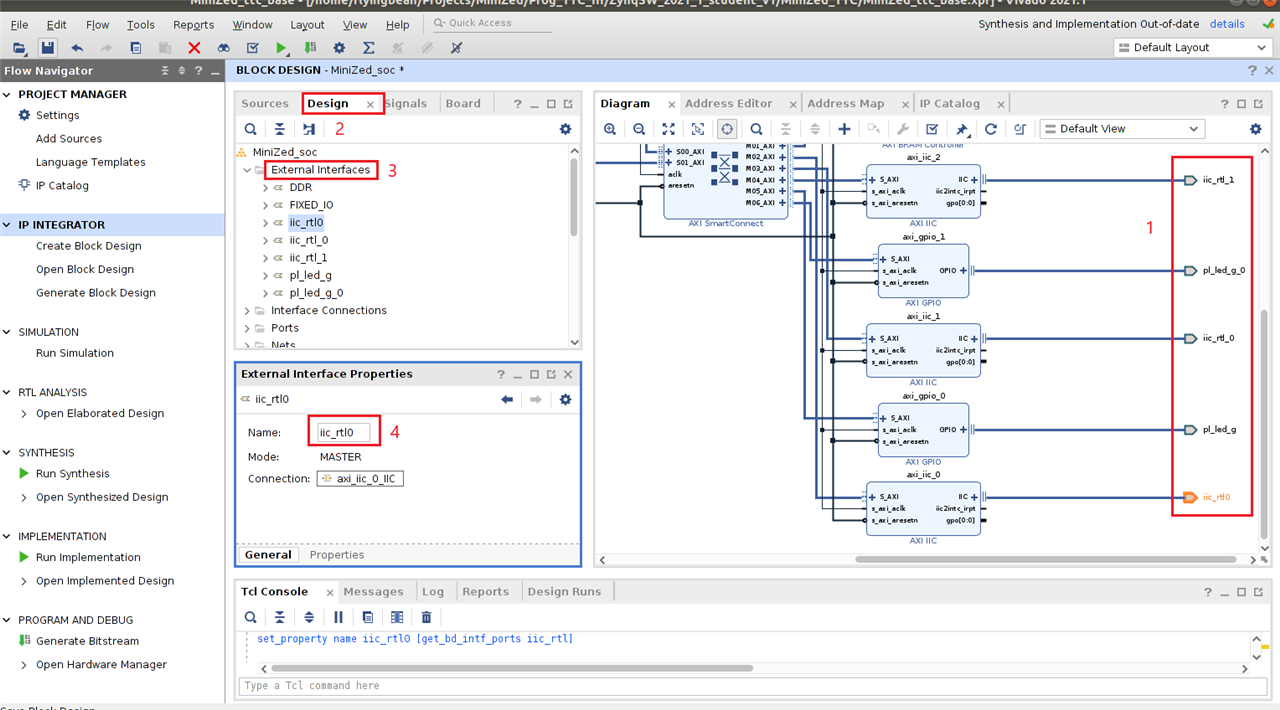Viewport: 1280px width, 710px height.
Task: Expand the FIXED_IO interface node
Action: (266, 205)
